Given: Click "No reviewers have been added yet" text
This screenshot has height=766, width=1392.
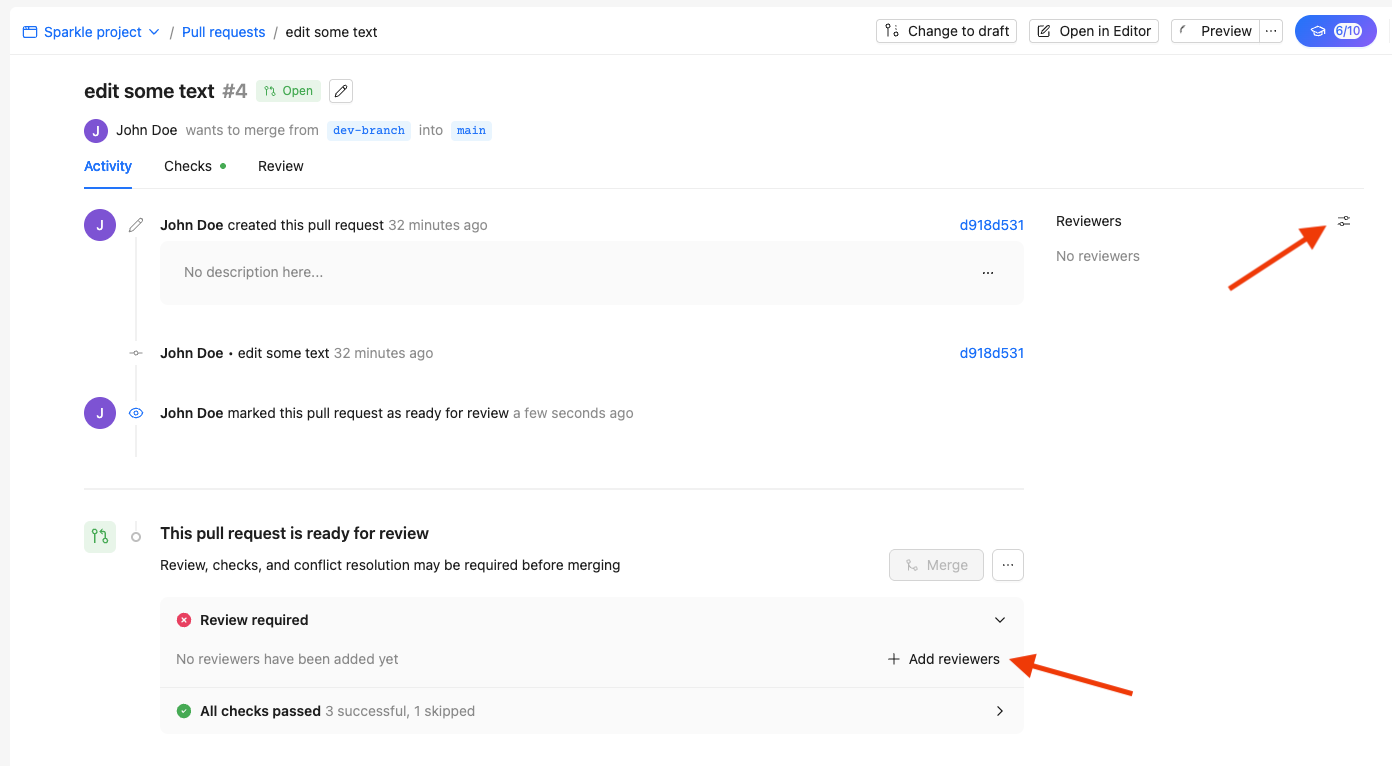Looking at the screenshot, I should click(x=287, y=659).
